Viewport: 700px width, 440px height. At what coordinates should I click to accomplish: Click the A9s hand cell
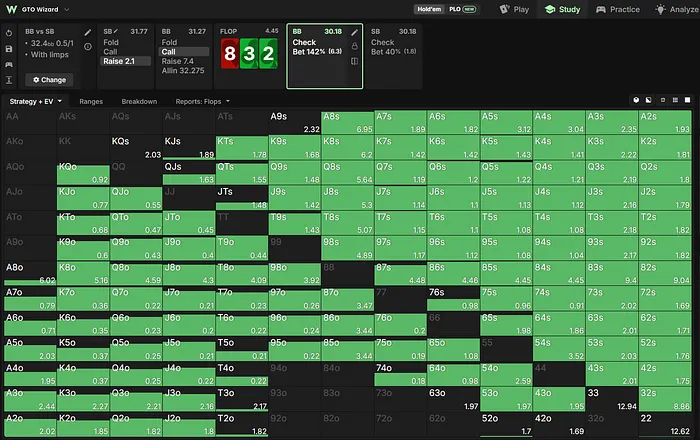pos(295,122)
